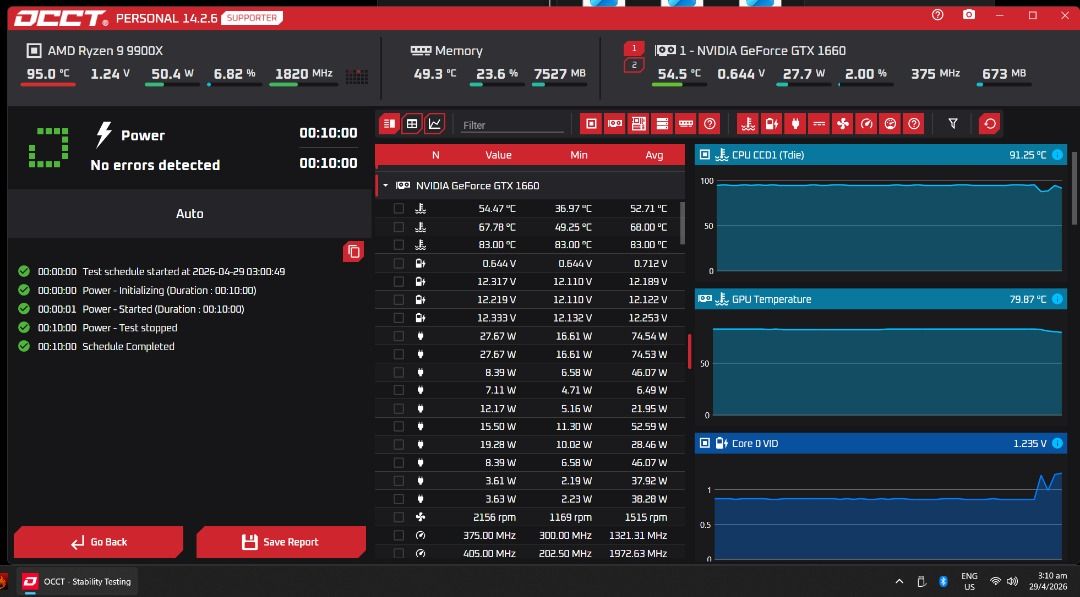This screenshot has width=1080, height=597.
Task: Click the 'Power - Test stopped' log entry
Action: (129, 328)
